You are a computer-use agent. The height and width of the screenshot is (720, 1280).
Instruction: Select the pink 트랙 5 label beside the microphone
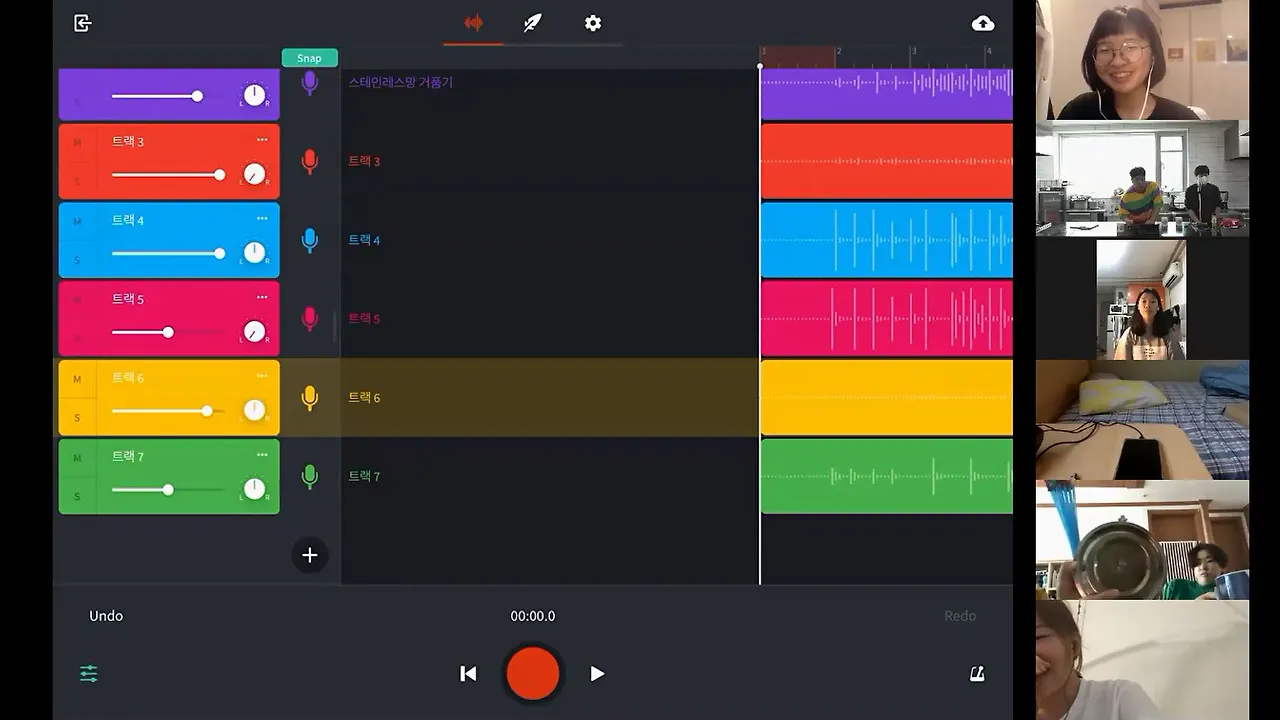tap(364, 319)
